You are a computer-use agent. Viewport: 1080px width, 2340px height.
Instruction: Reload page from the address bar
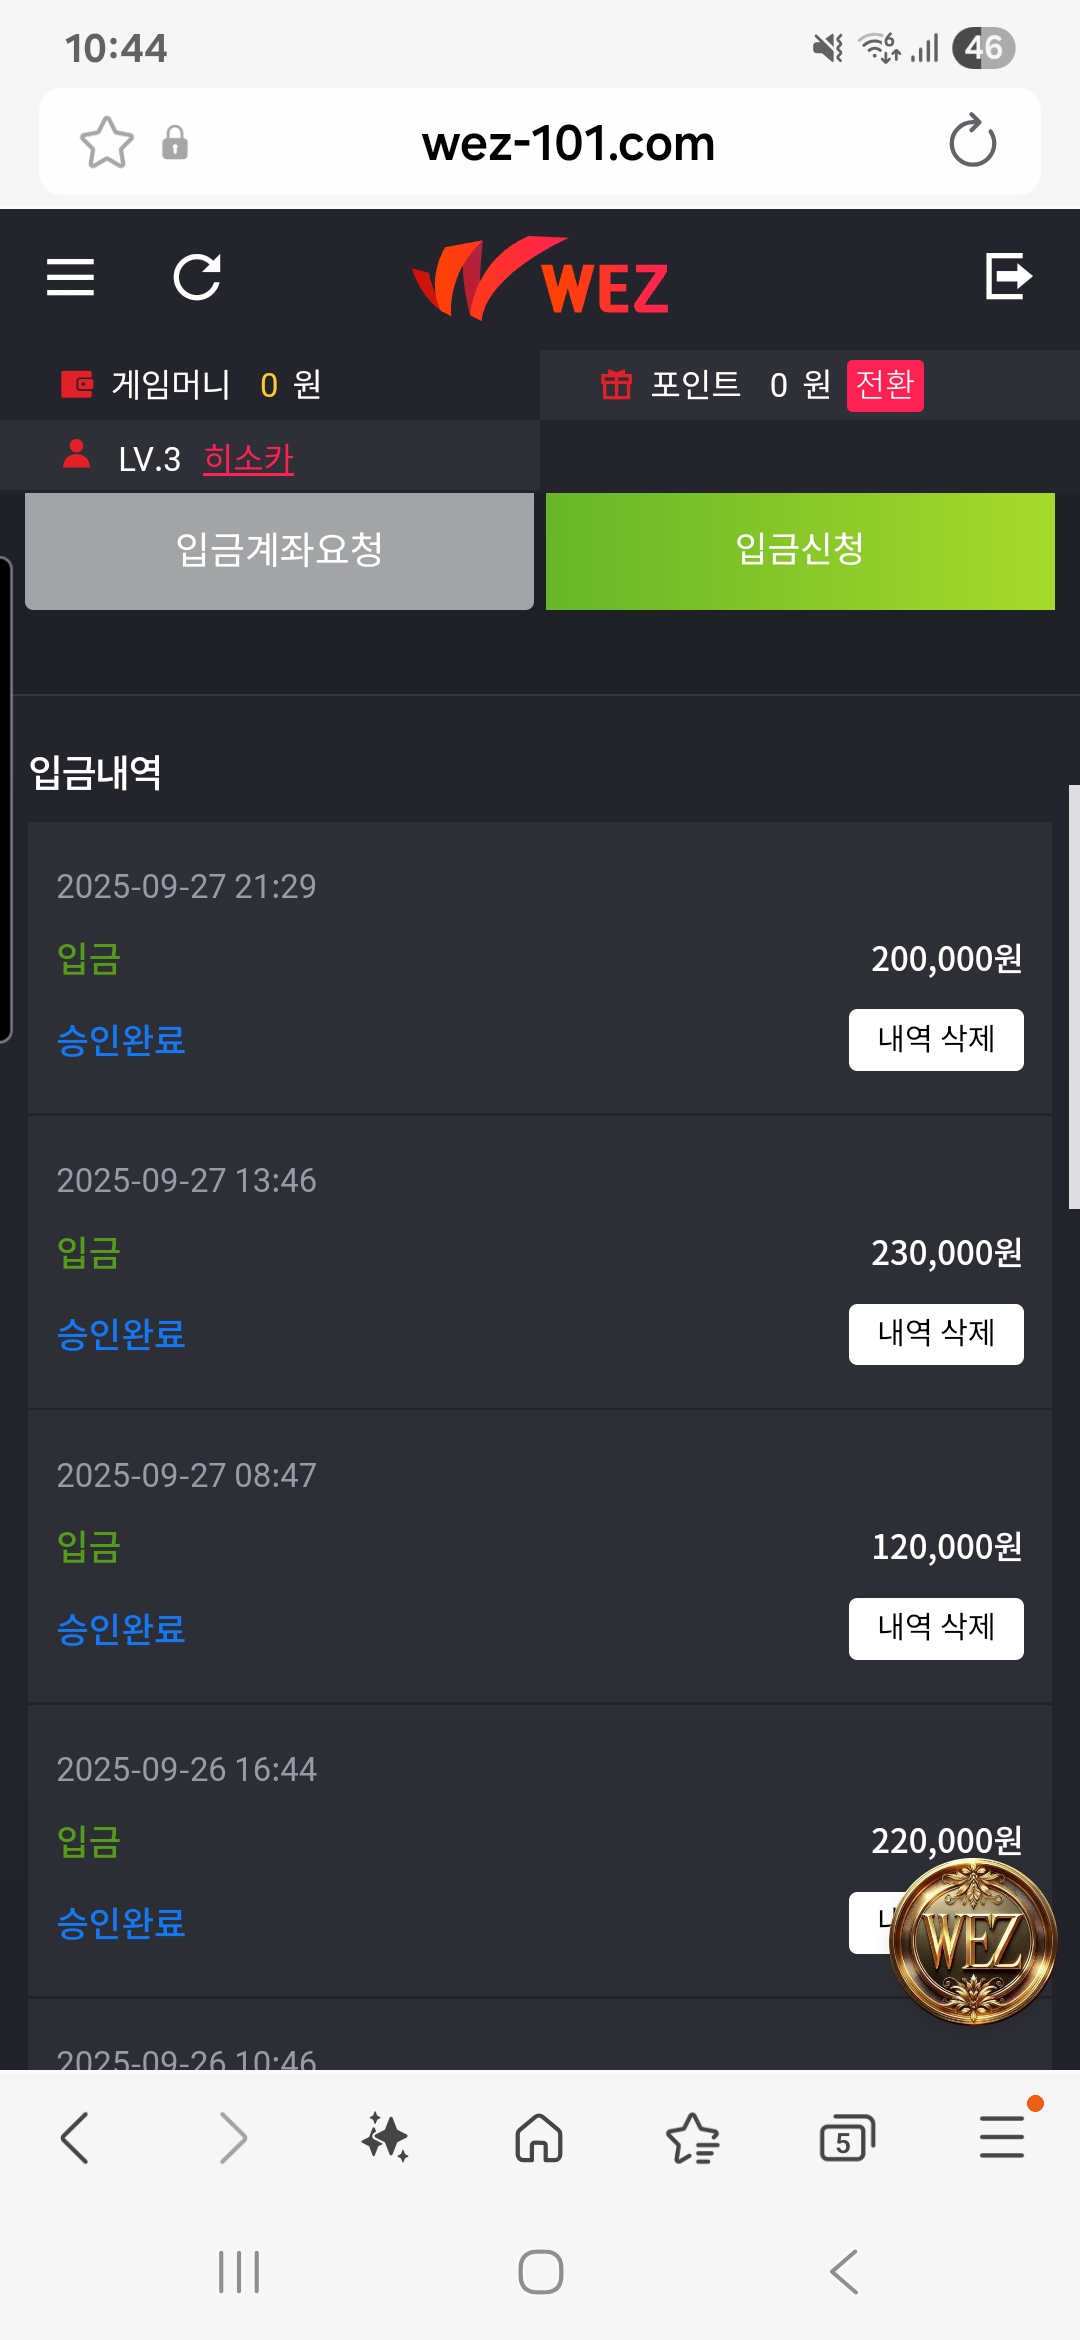pyautogui.click(x=972, y=142)
